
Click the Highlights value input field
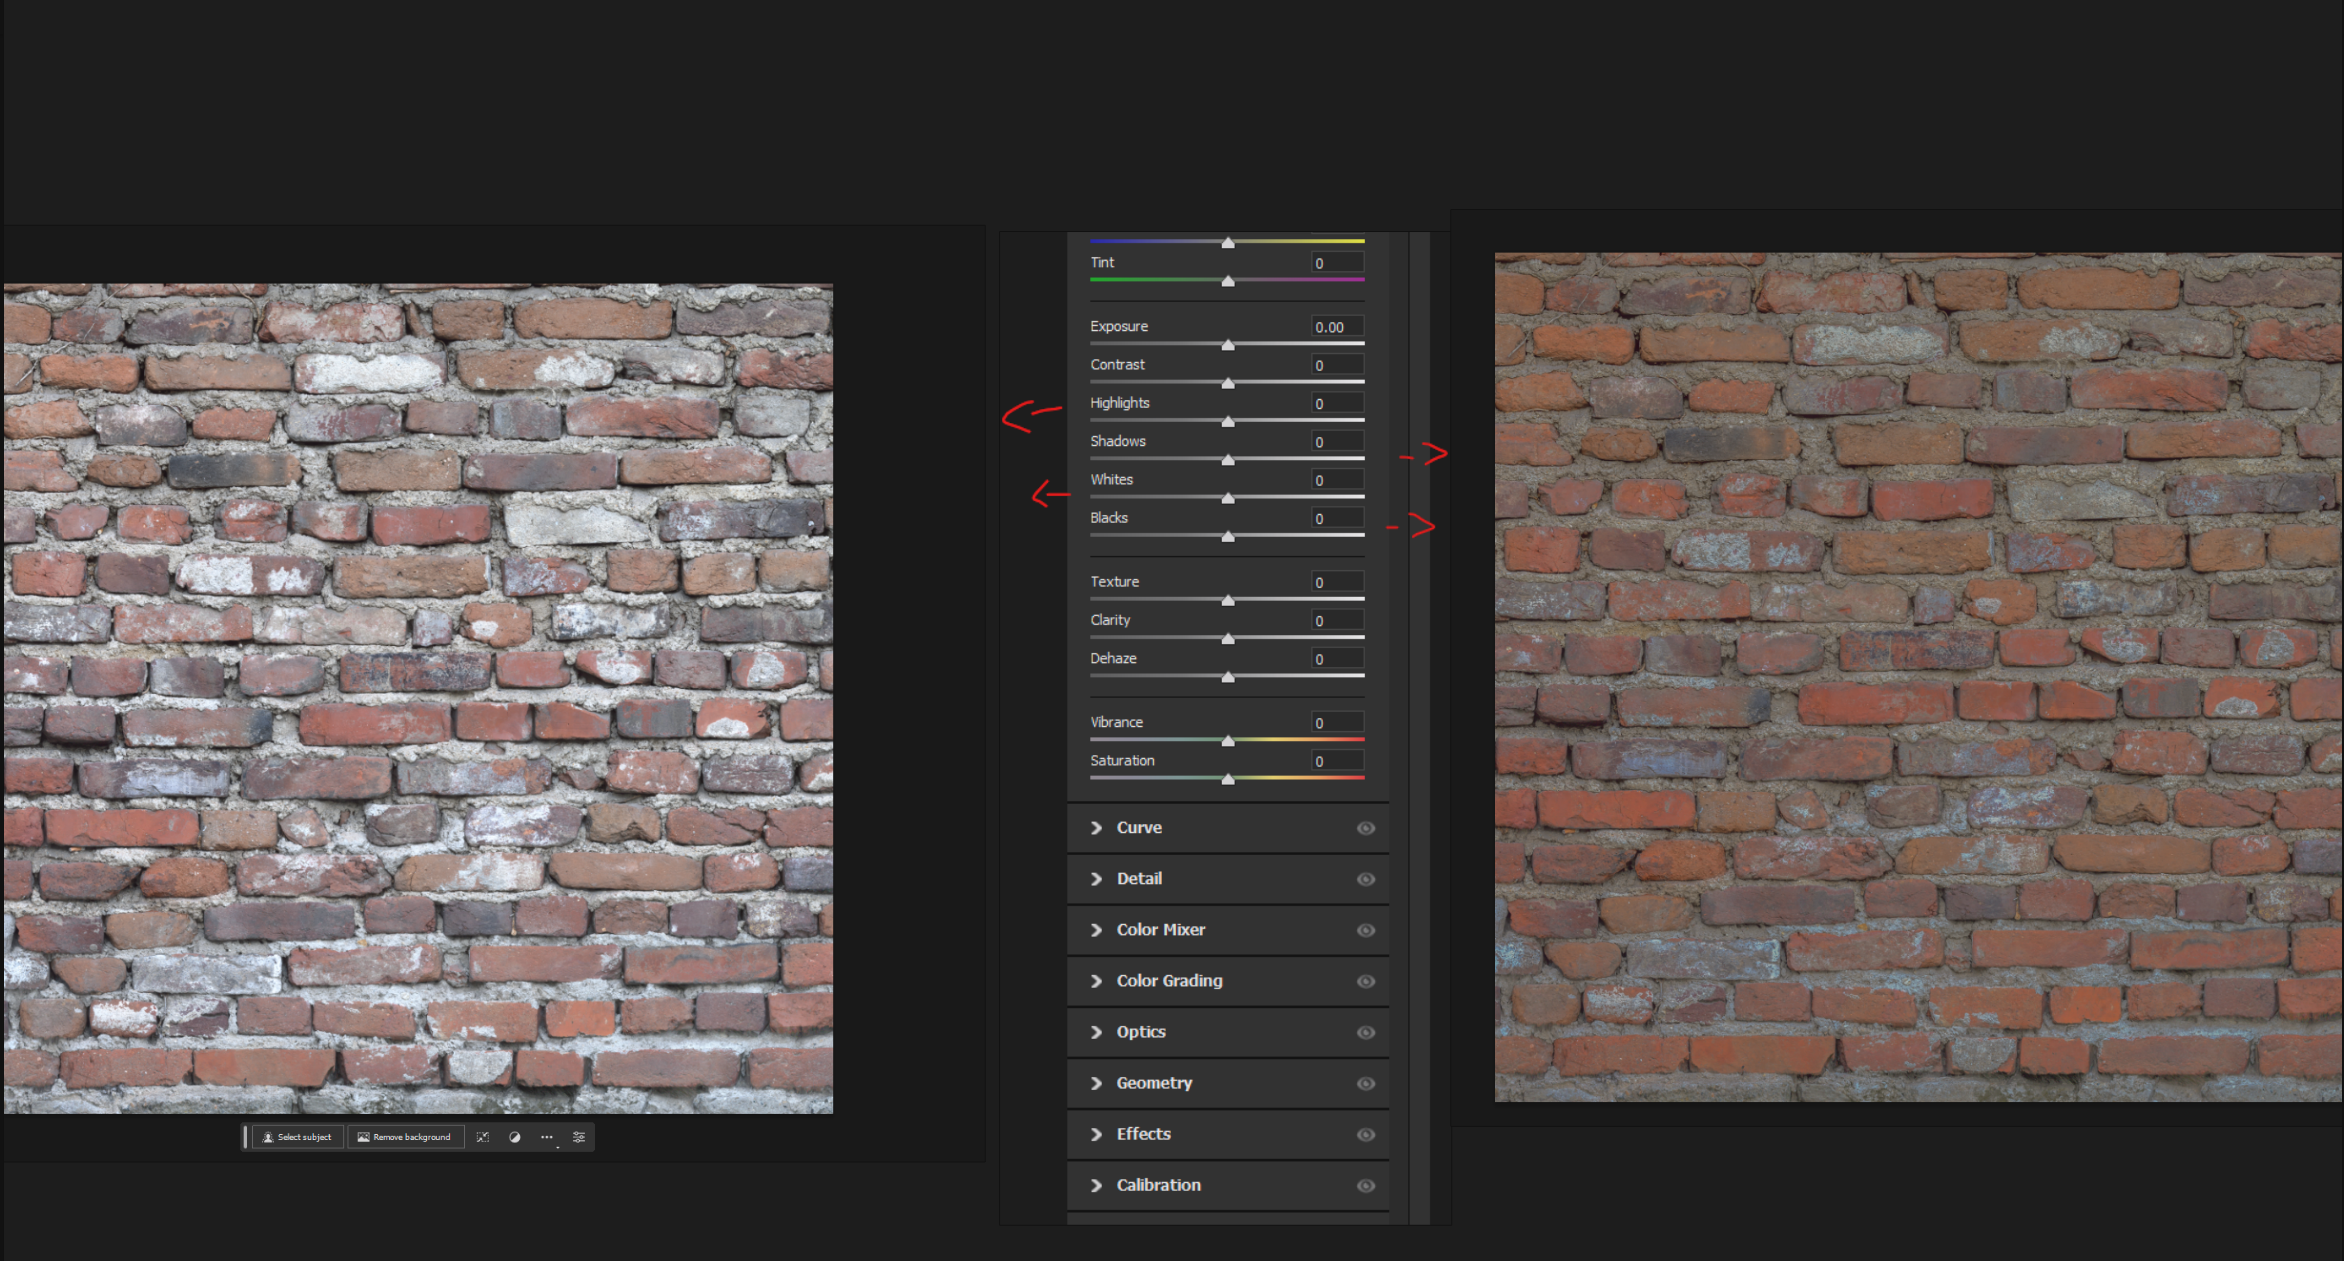[1337, 404]
